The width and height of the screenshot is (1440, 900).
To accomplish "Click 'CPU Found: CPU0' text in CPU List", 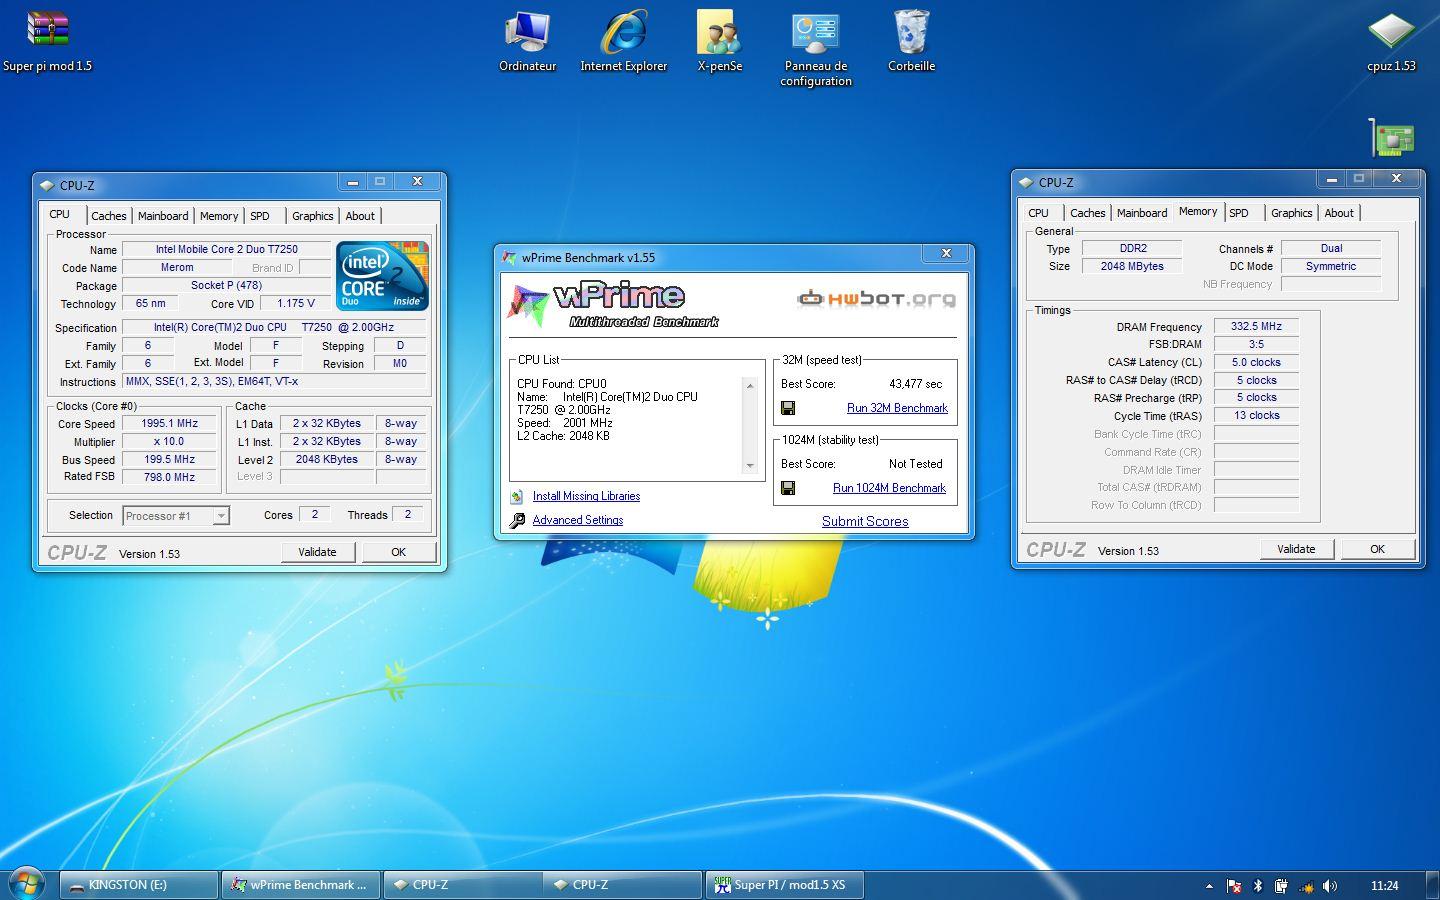I will 561,384.
